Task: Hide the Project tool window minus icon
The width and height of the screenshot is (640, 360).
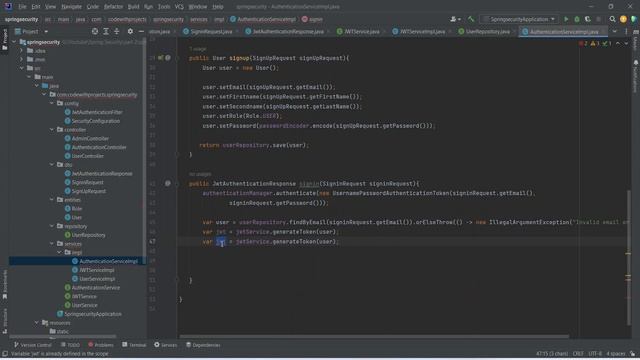Action: point(141,31)
